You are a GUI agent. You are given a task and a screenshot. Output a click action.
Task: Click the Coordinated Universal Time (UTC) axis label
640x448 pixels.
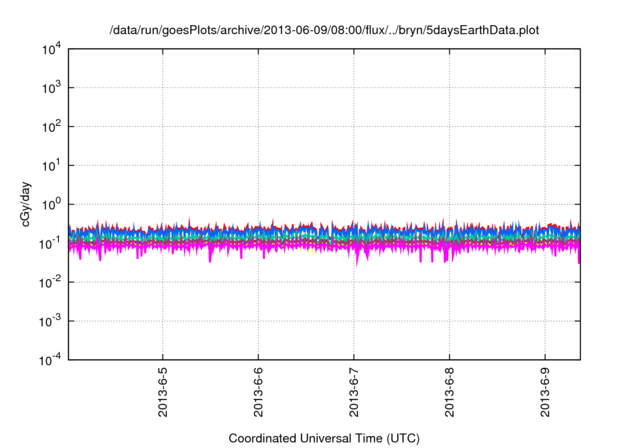click(323, 439)
